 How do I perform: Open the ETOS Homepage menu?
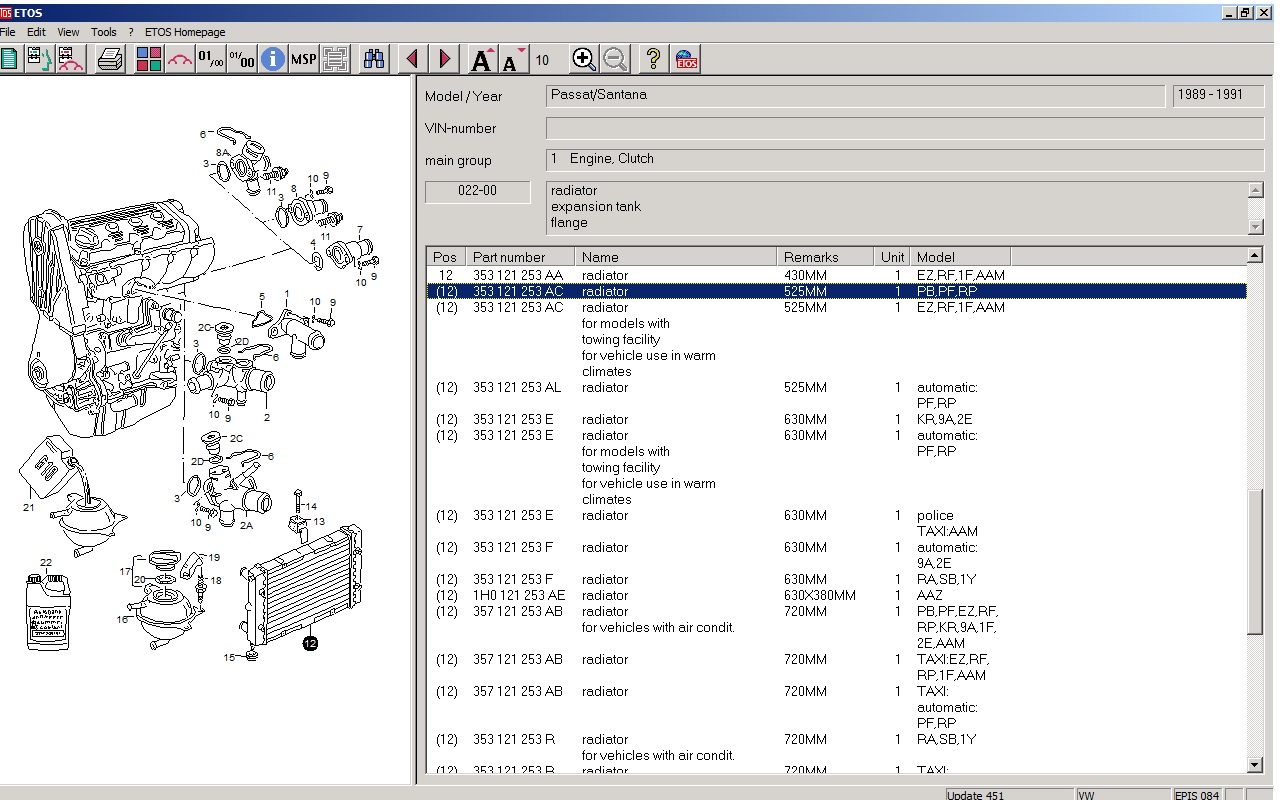pyautogui.click(x=185, y=32)
